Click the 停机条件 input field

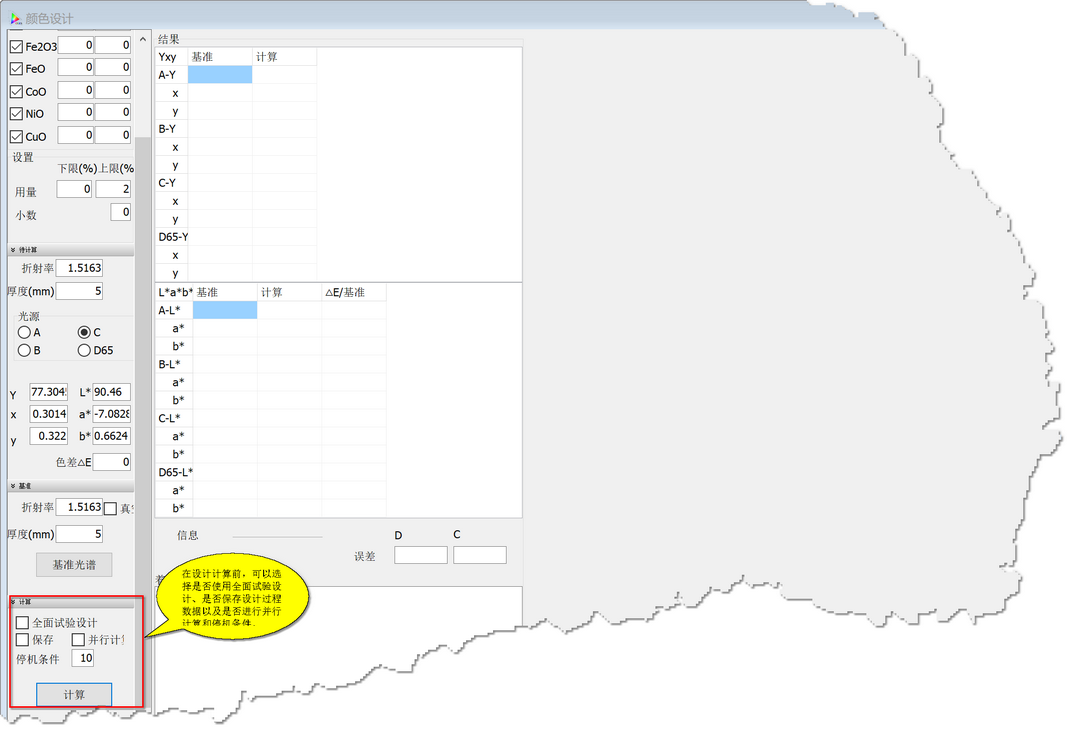click(83, 658)
